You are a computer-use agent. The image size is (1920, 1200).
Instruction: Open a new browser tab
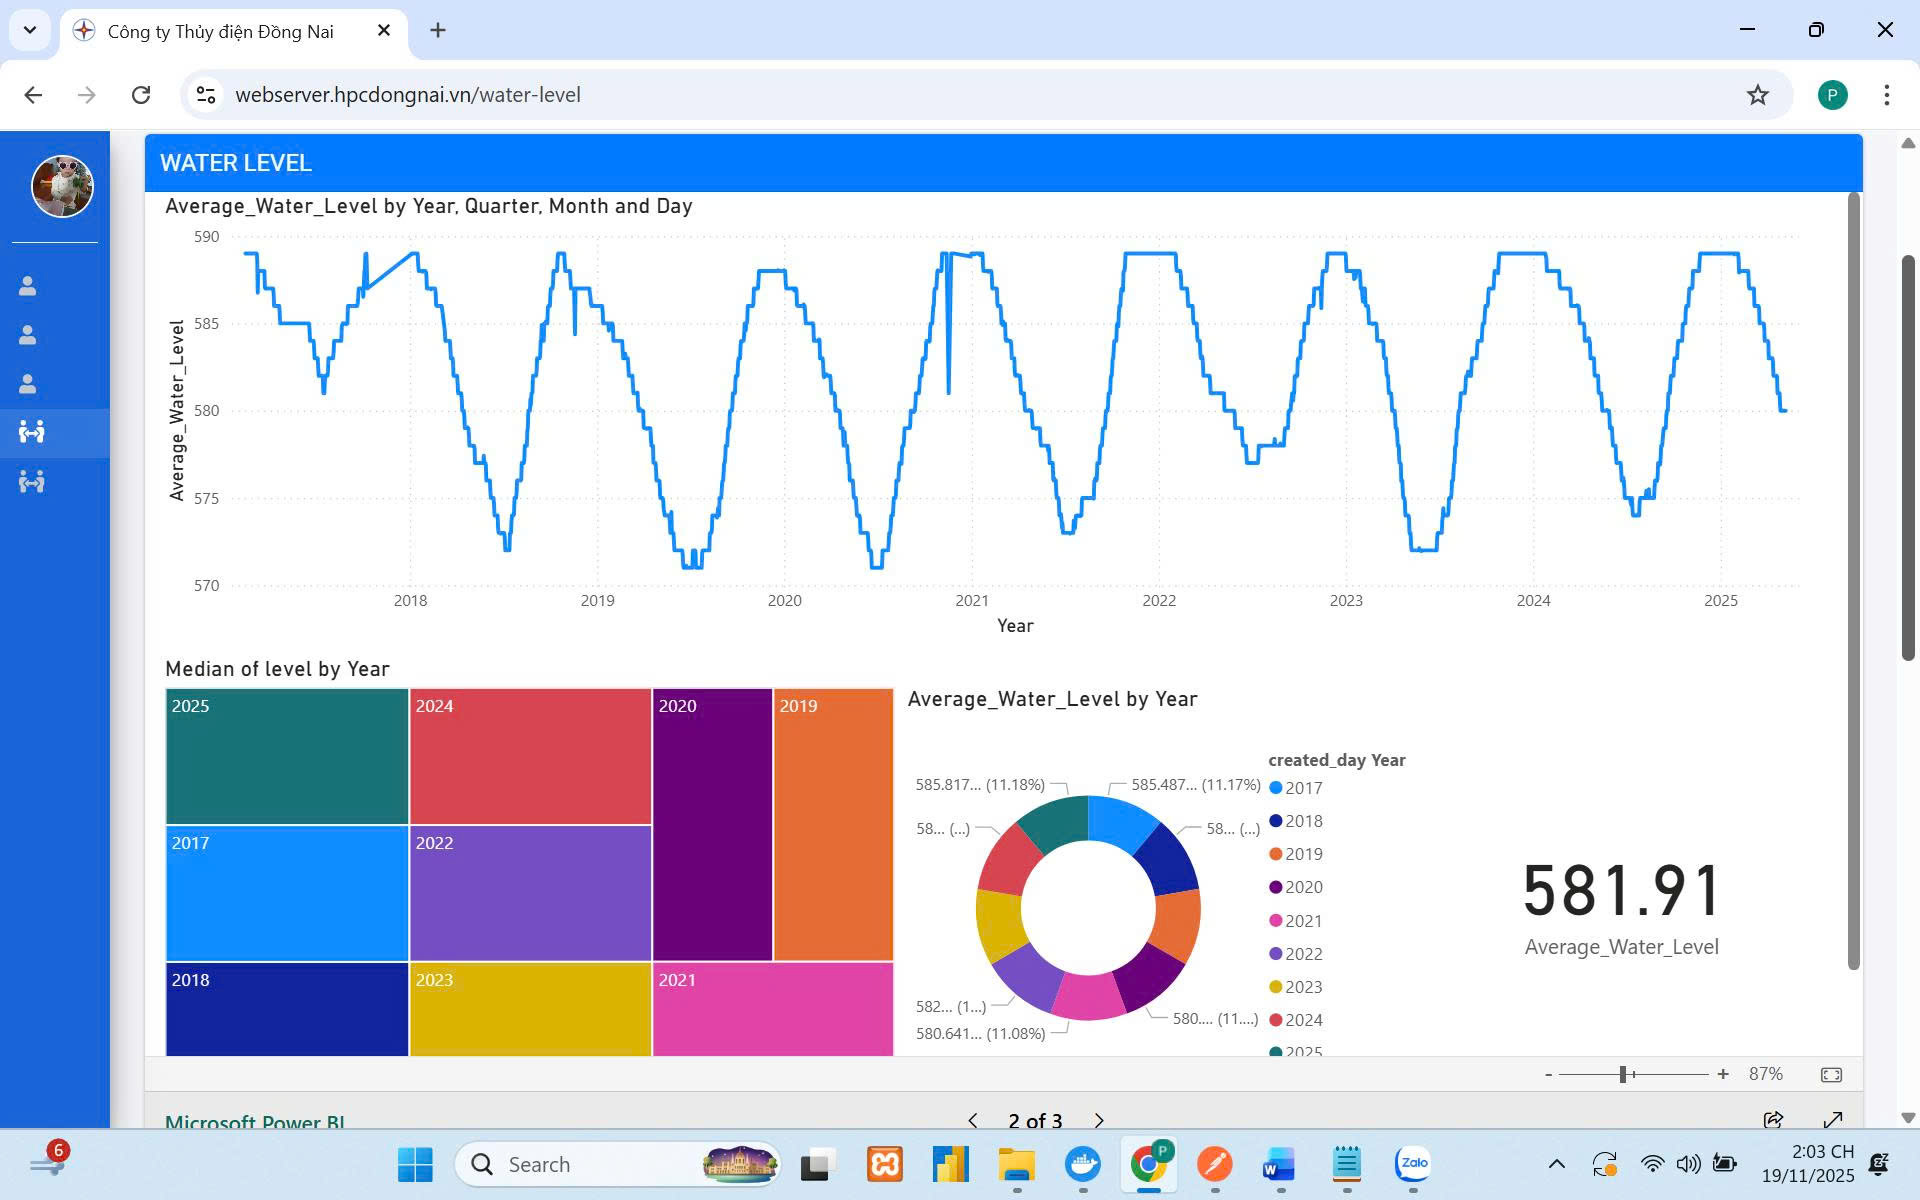pyautogui.click(x=438, y=30)
